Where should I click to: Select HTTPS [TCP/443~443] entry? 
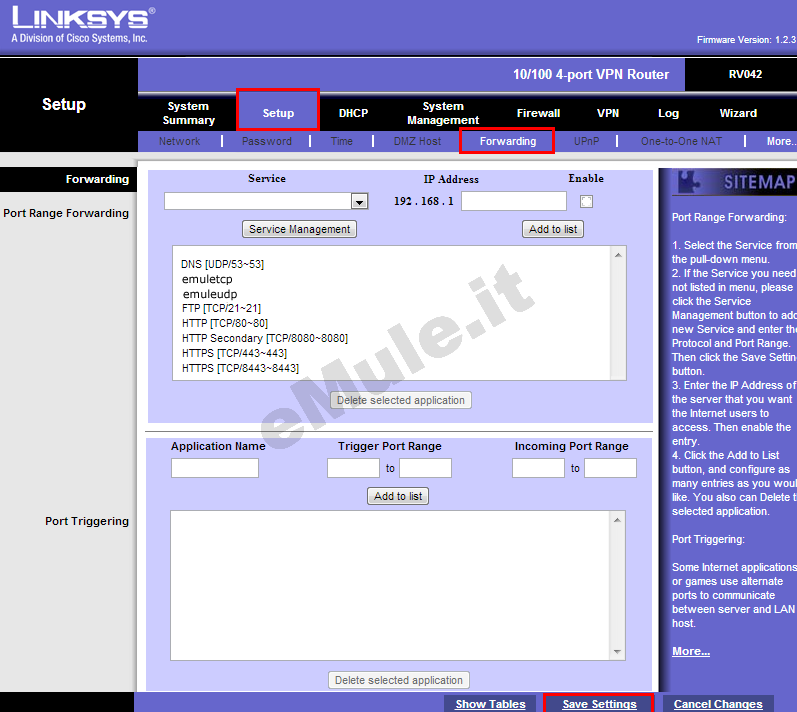(234, 353)
